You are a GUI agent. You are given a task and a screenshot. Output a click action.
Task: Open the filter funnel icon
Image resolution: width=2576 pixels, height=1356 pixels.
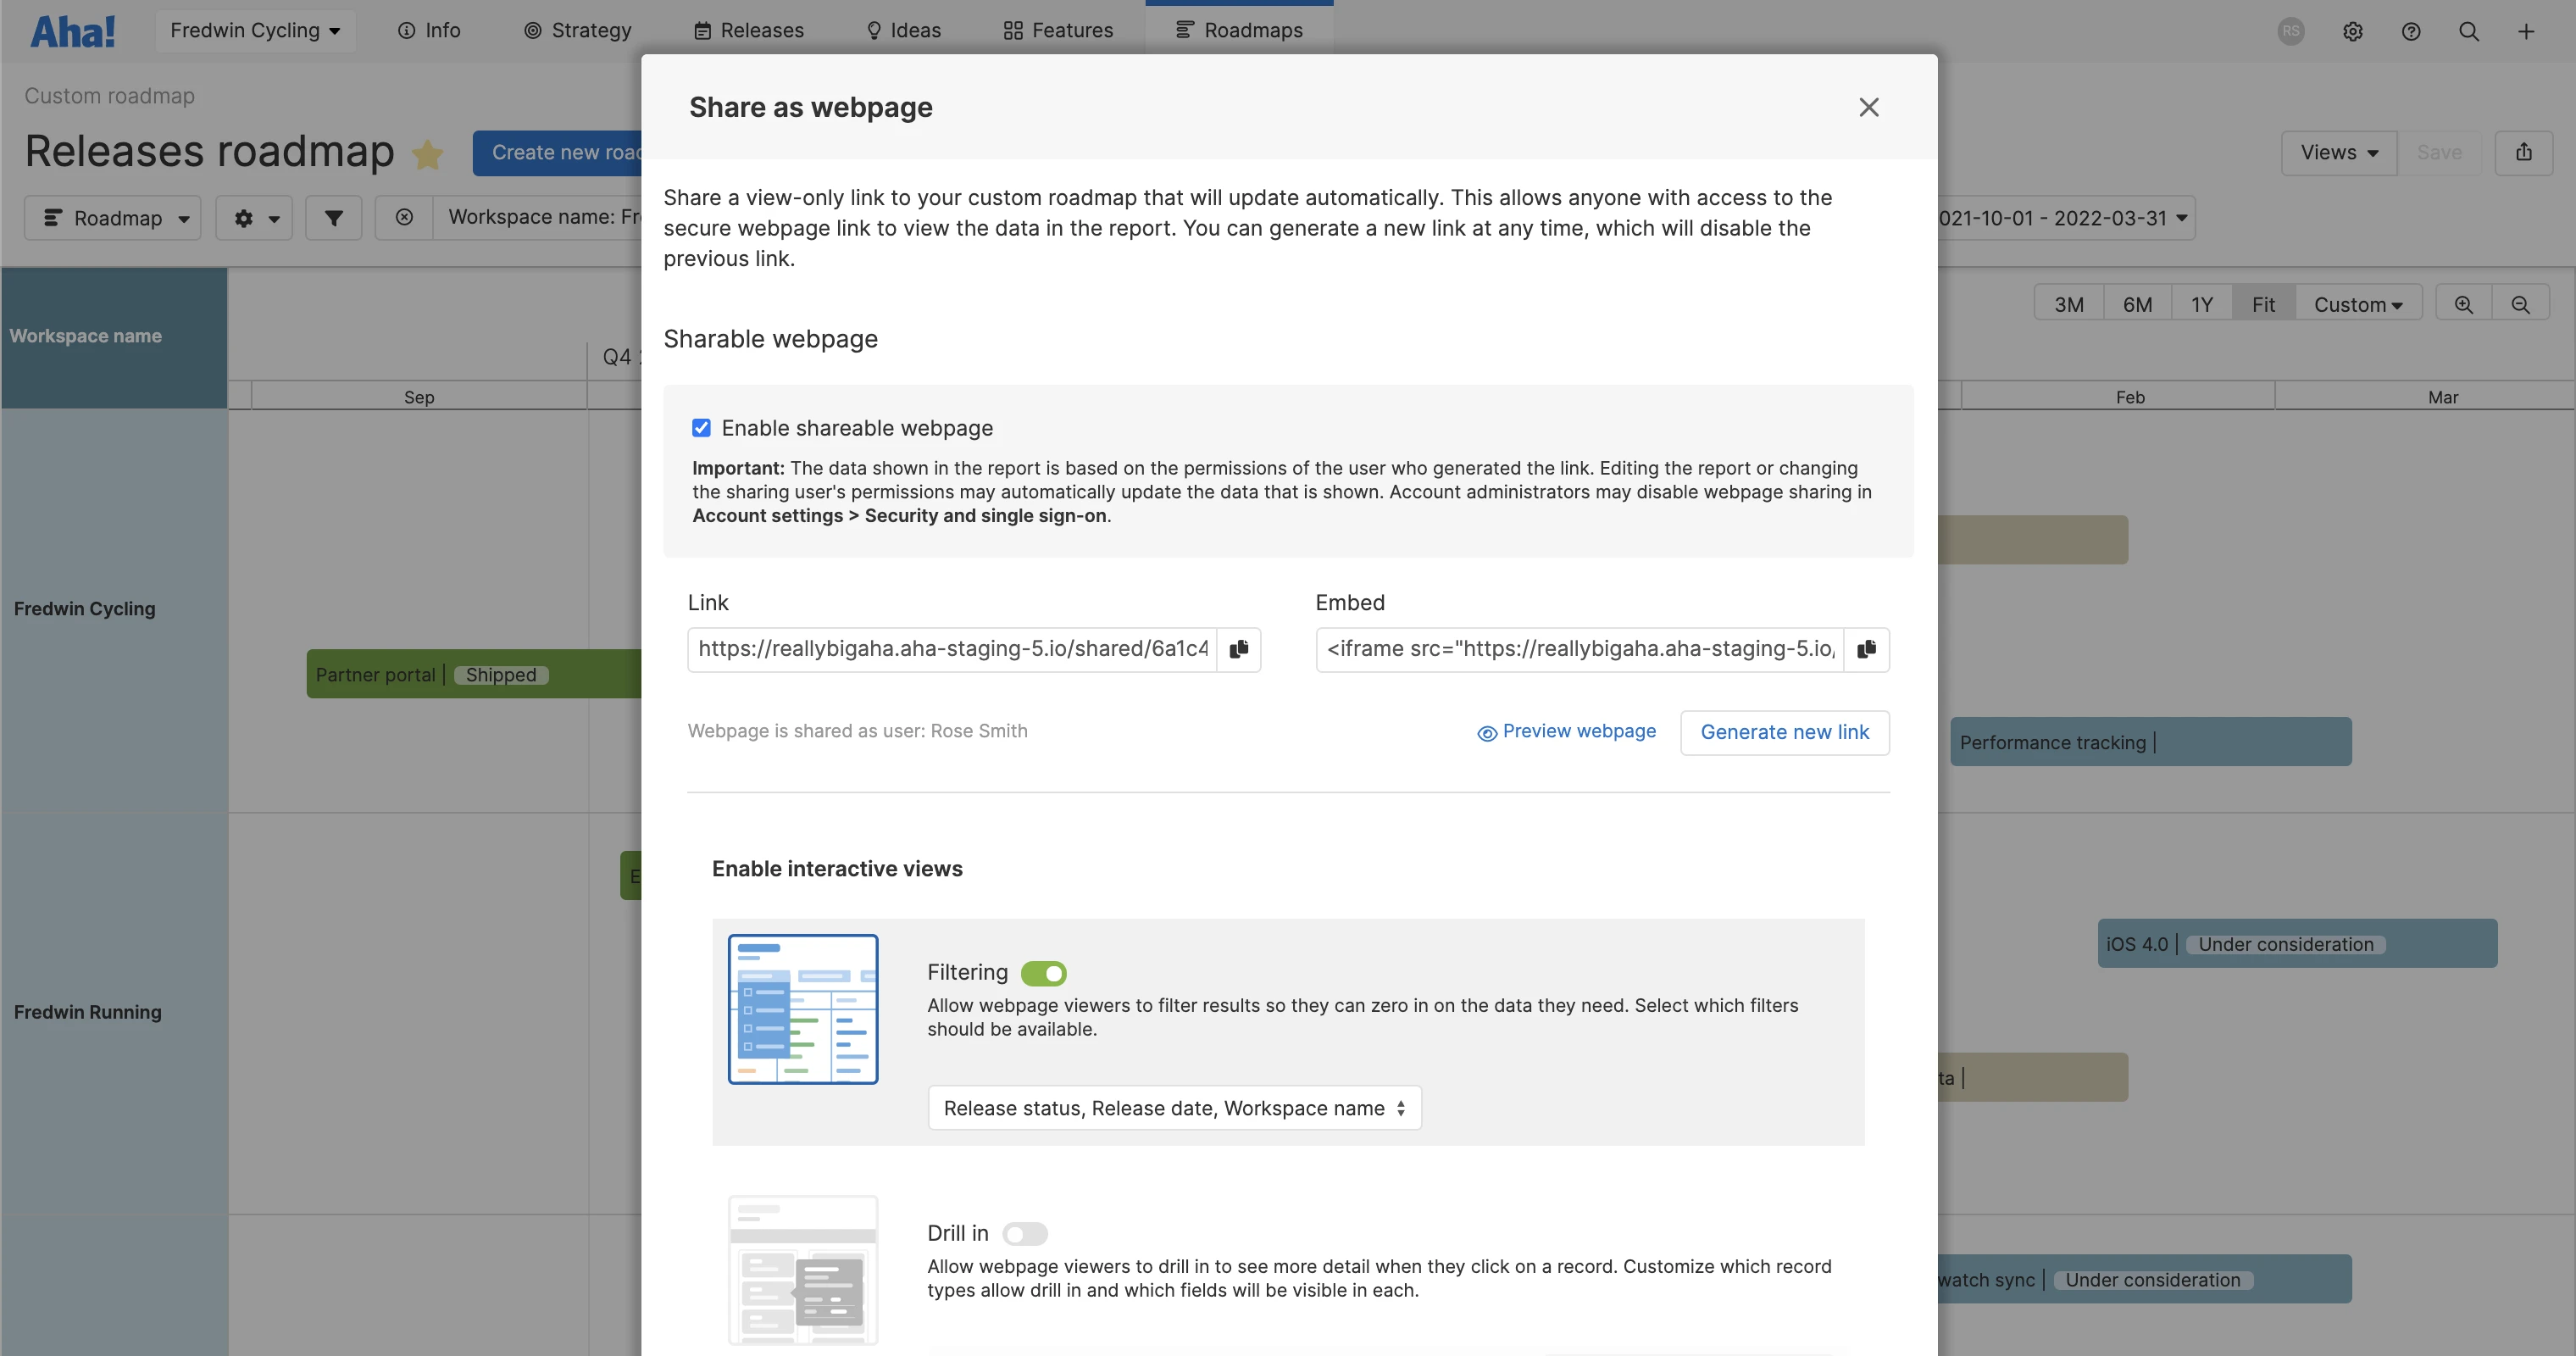(x=333, y=217)
